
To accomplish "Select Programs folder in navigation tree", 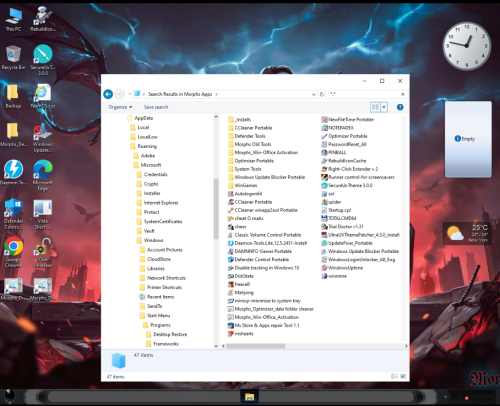I will (157, 325).
